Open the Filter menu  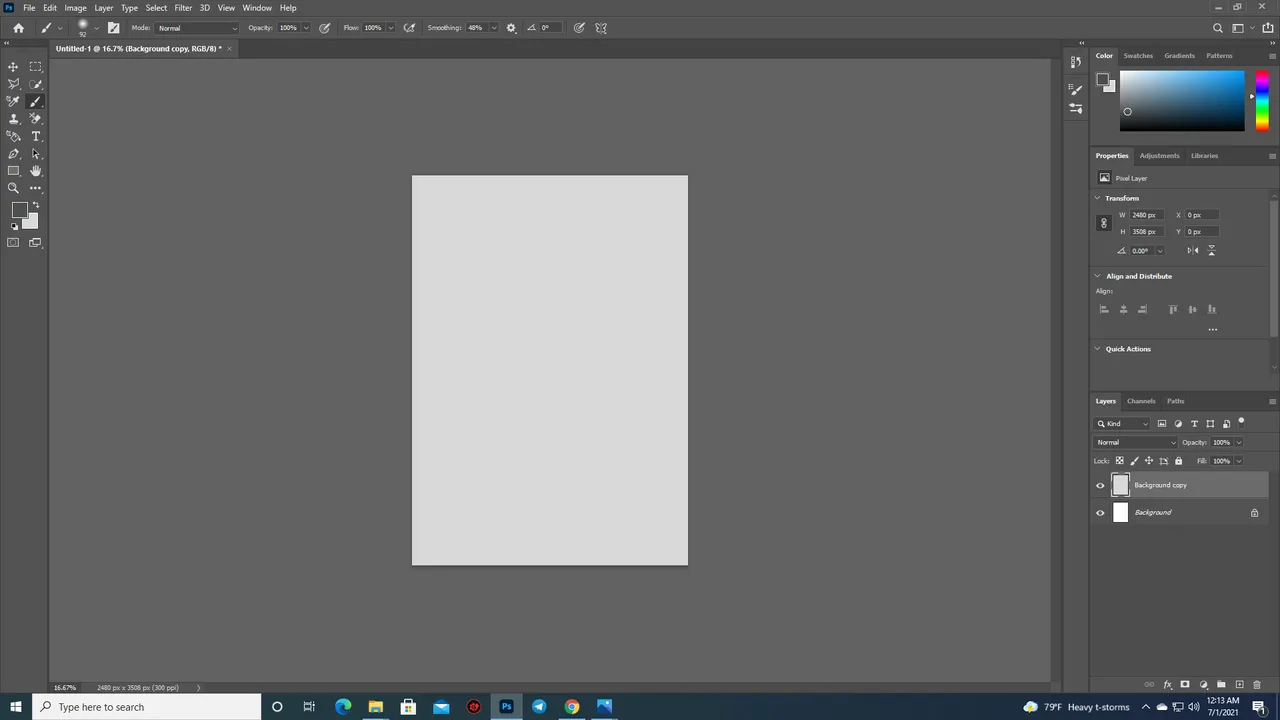pyautogui.click(x=183, y=8)
